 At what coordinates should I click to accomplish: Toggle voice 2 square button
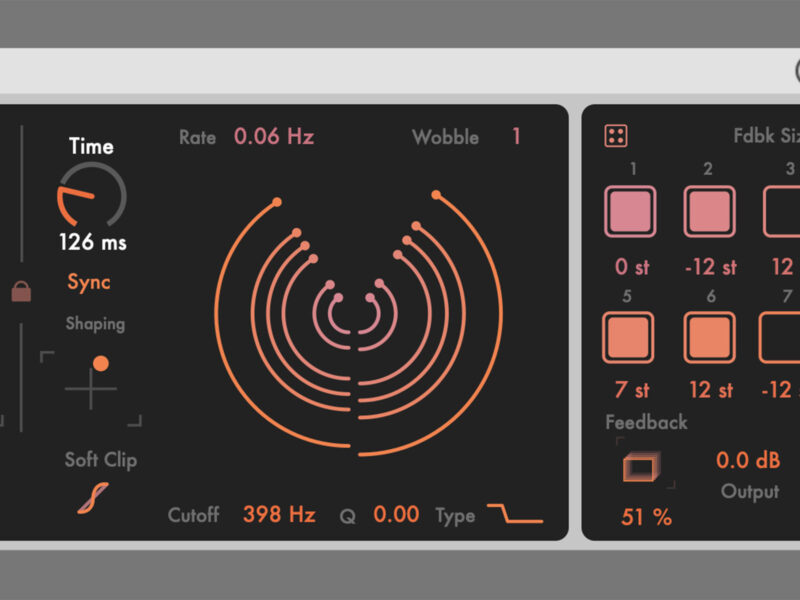click(x=710, y=211)
